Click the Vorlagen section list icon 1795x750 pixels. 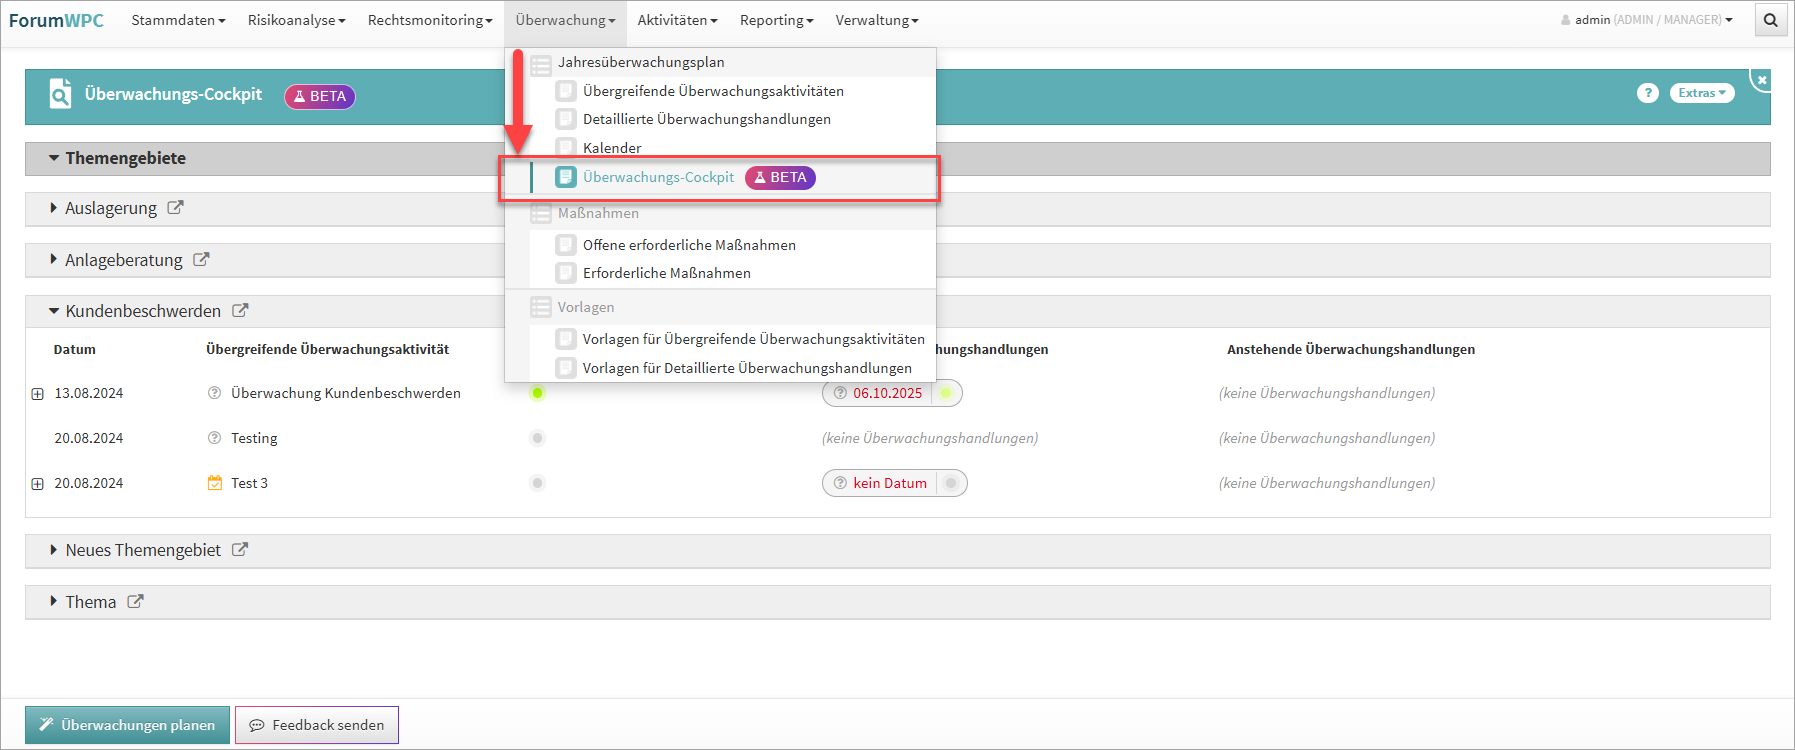tap(541, 307)
